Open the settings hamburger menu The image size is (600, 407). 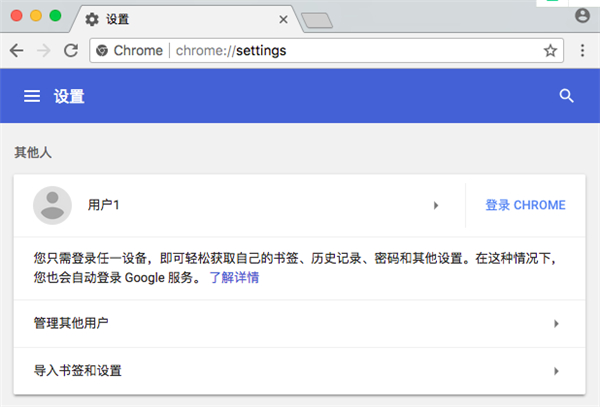point(32,96)
